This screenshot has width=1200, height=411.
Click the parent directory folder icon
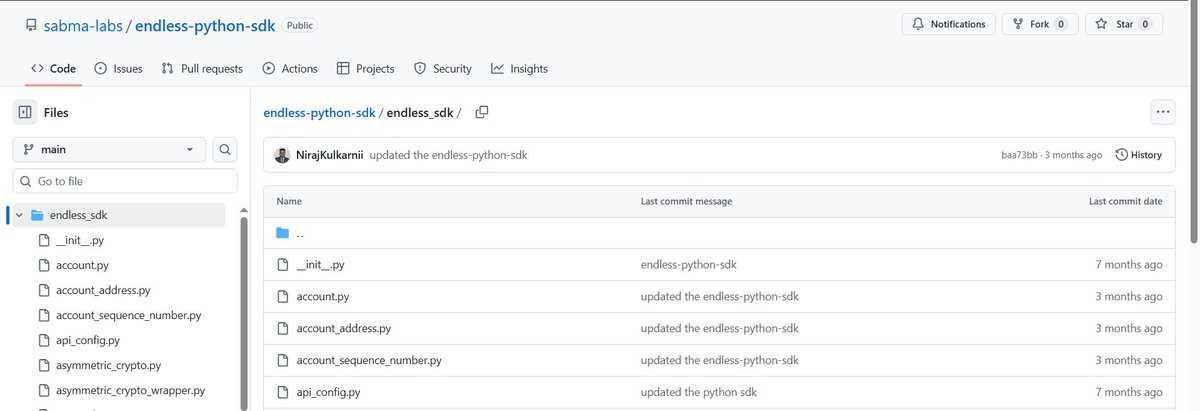(282, 233)
